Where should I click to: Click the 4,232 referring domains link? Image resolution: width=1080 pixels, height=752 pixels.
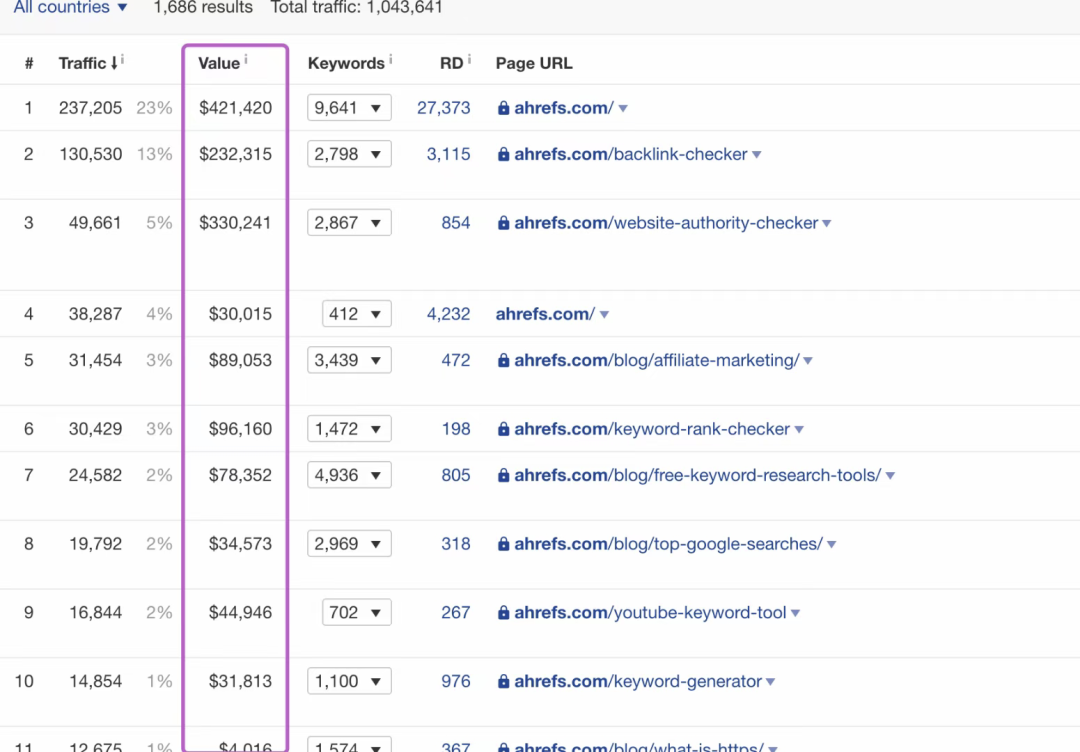pyautogui.click(x=448, y=314)
